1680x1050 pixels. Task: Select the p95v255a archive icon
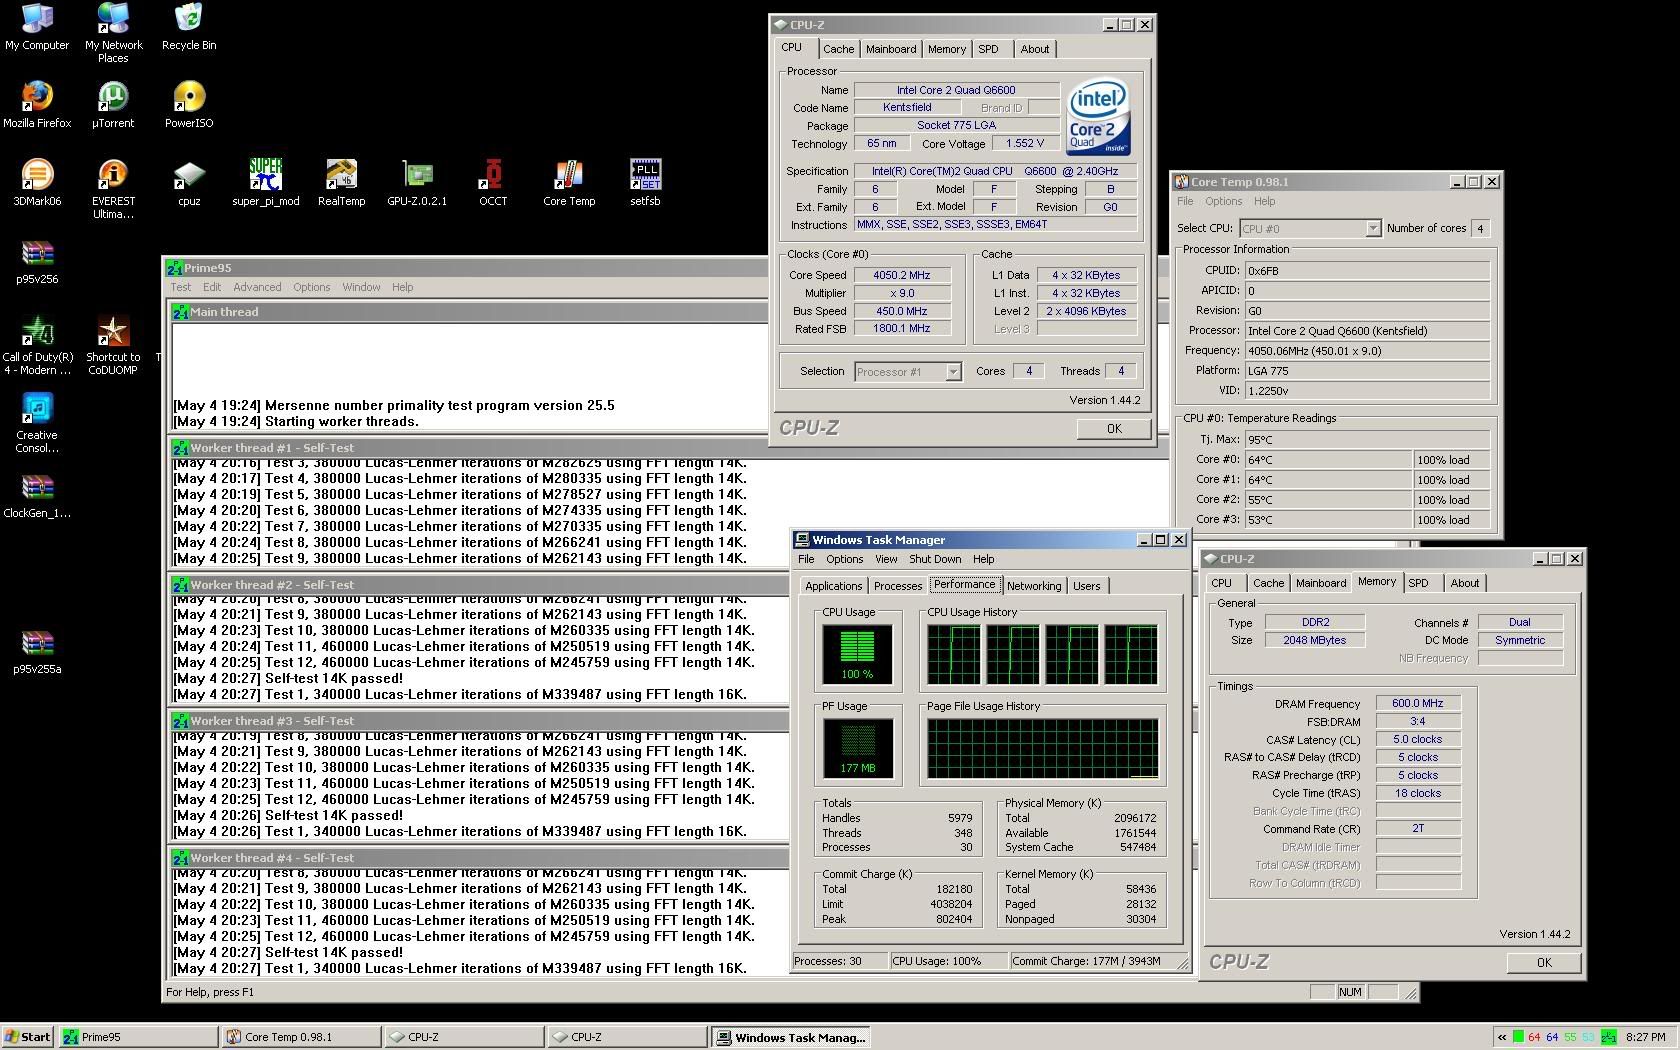tap(37, 651)
